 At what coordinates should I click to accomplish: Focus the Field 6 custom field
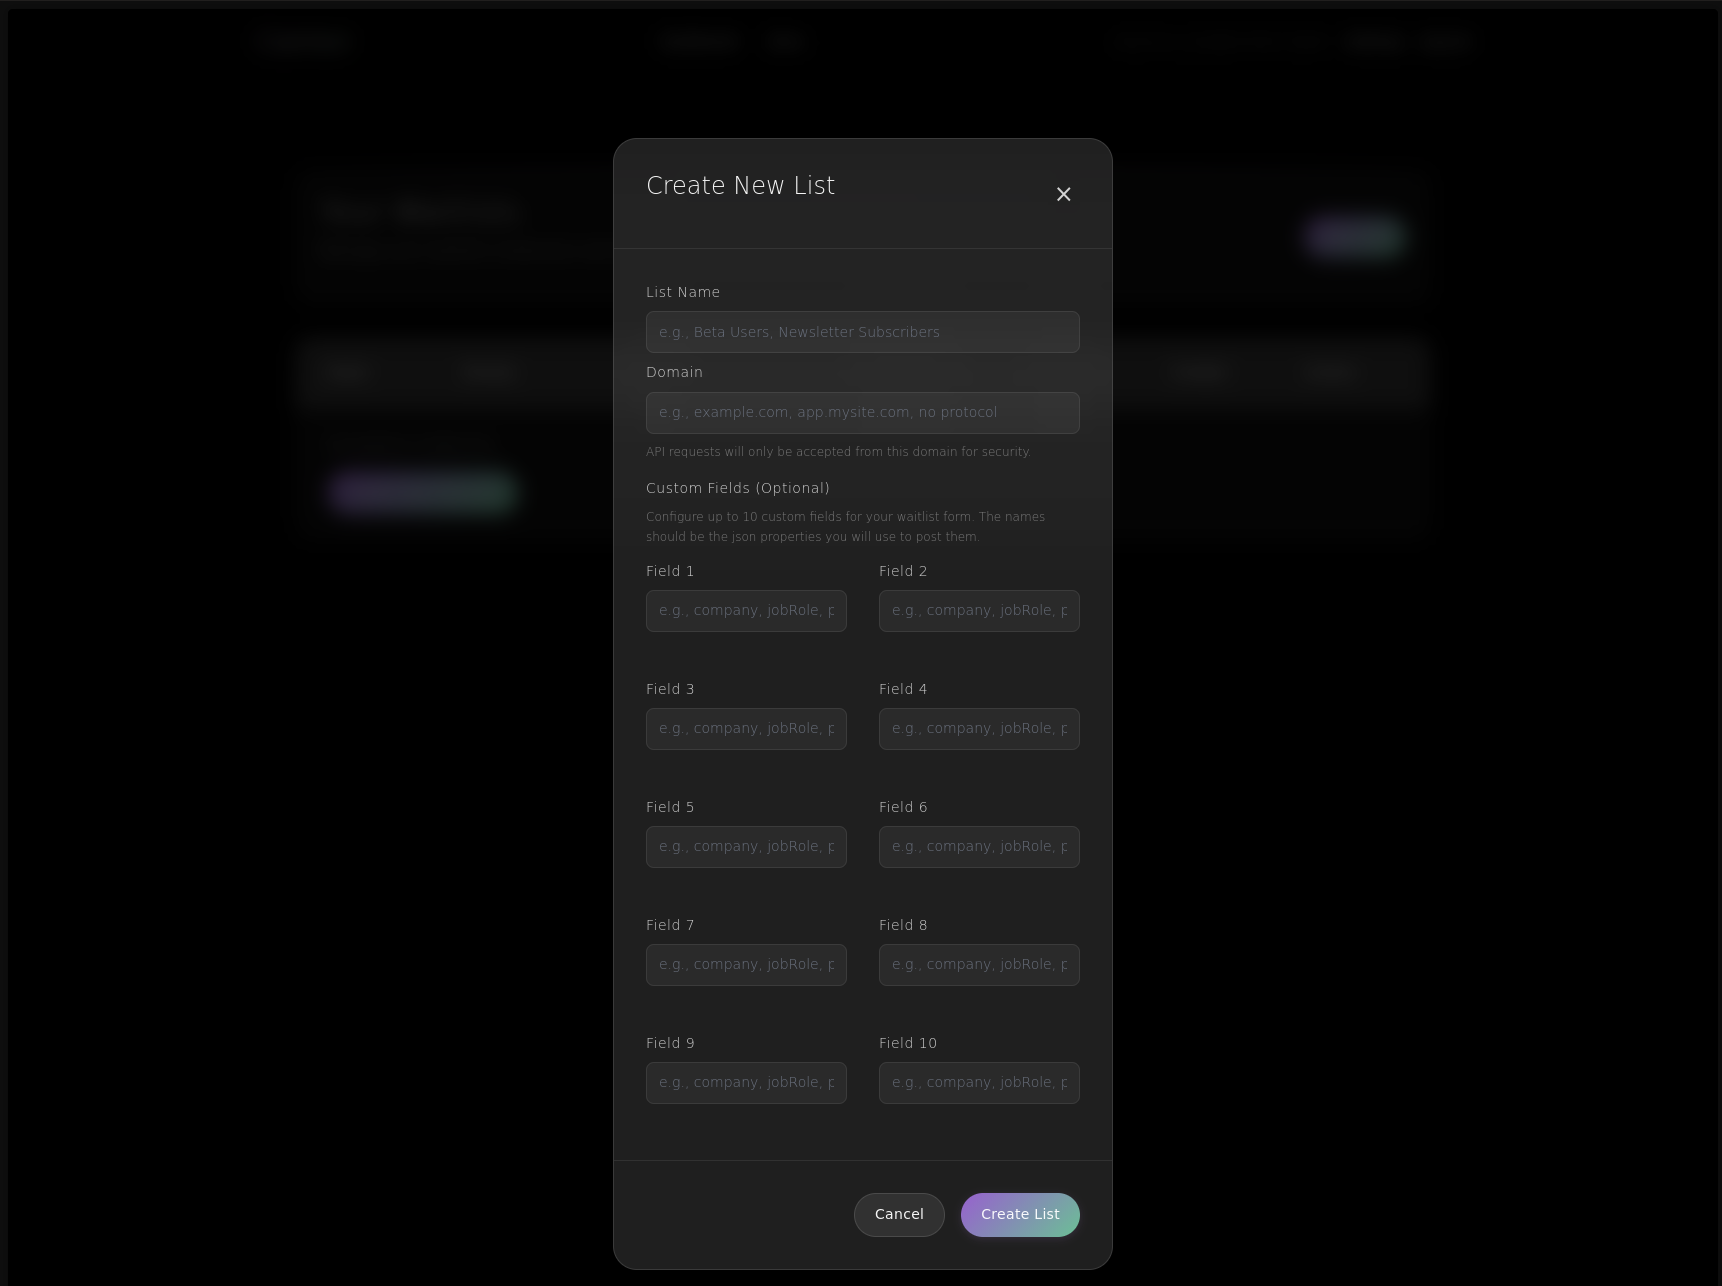979,847
